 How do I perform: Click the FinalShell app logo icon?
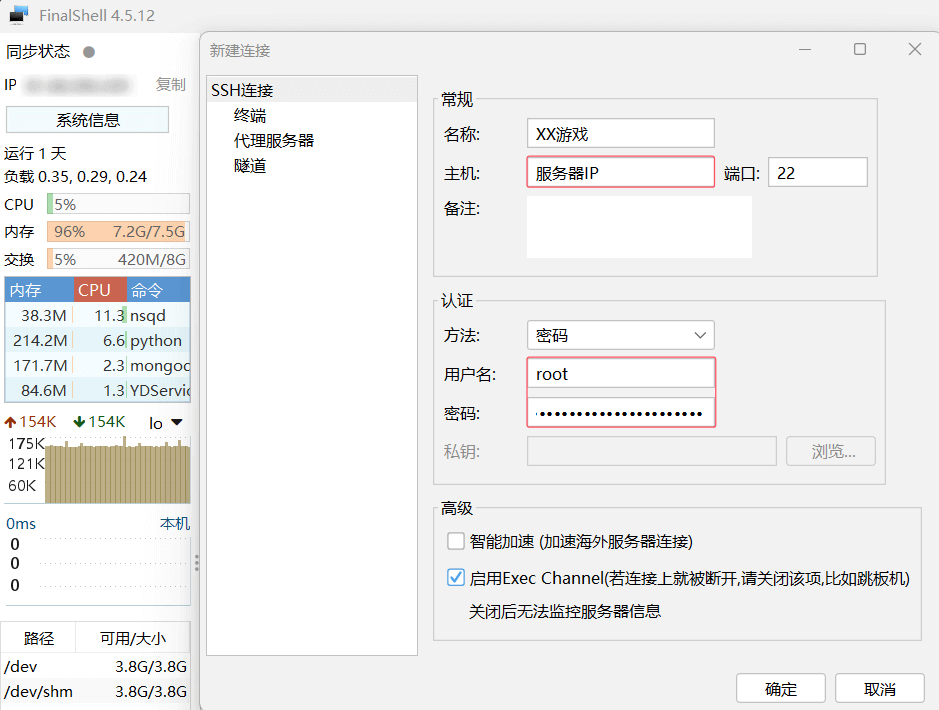(x=18, y=15)
